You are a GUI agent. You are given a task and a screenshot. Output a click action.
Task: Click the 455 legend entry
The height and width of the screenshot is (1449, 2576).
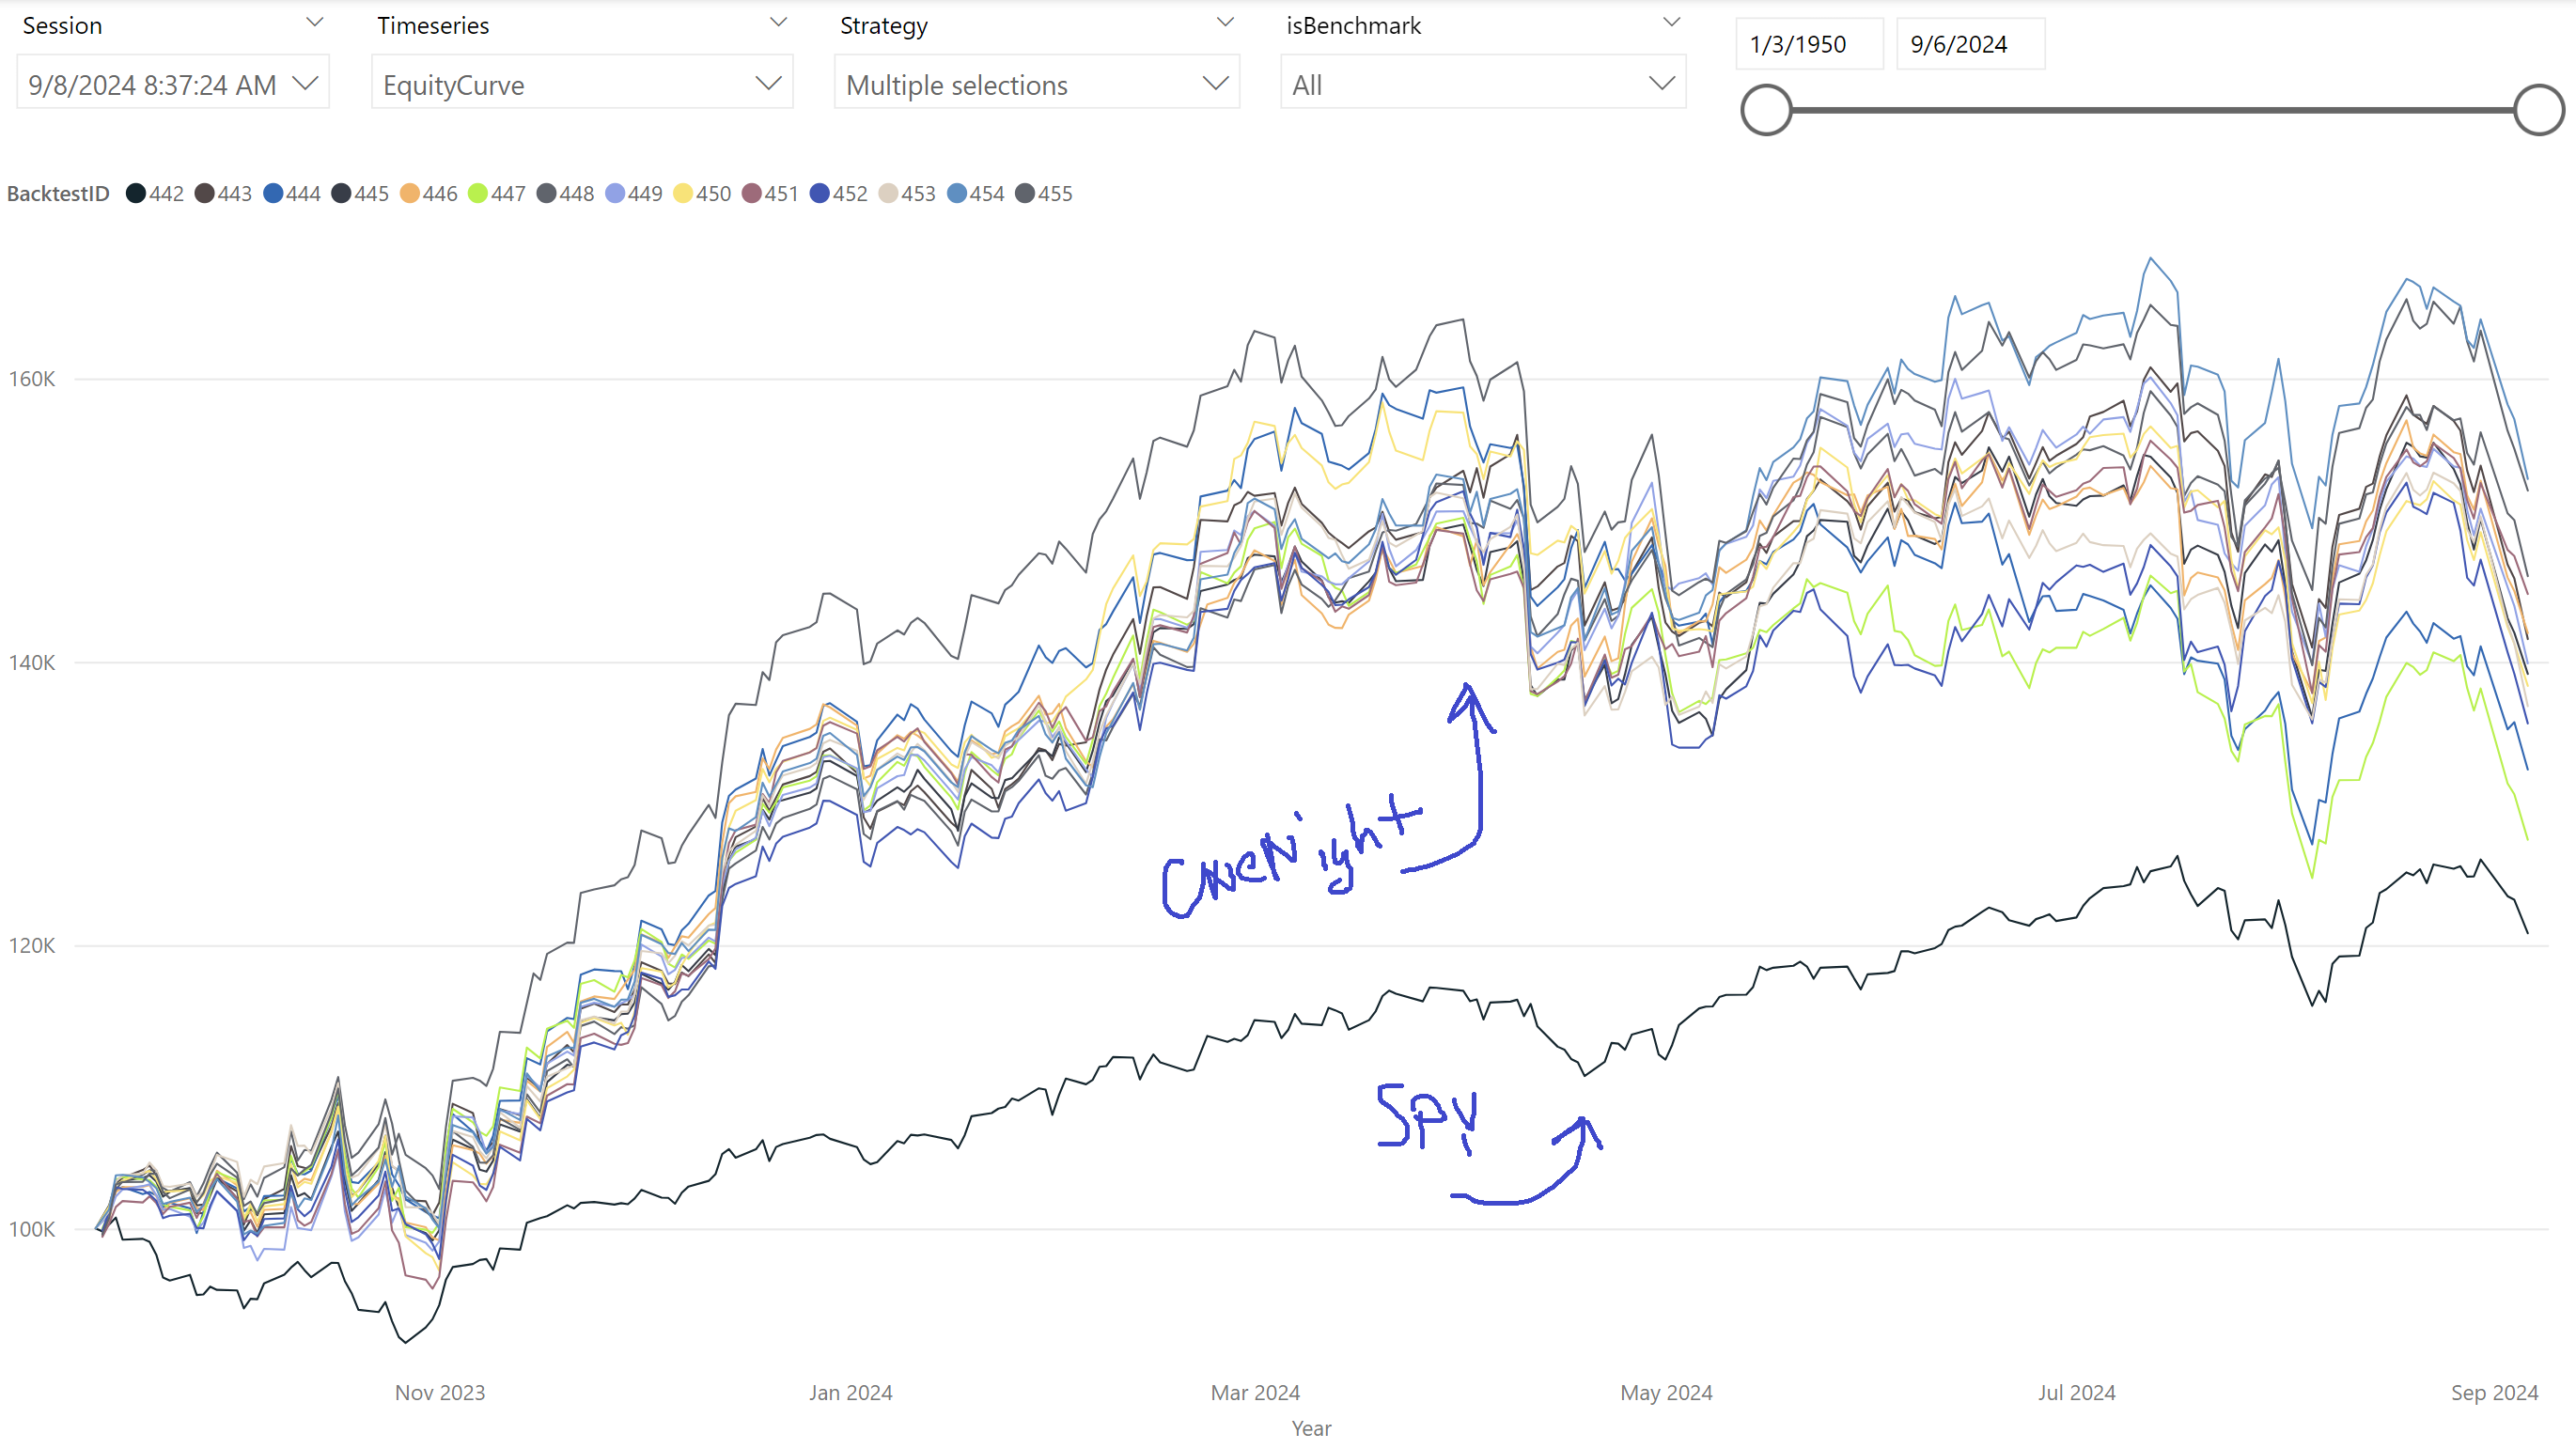click(1044, 194)
